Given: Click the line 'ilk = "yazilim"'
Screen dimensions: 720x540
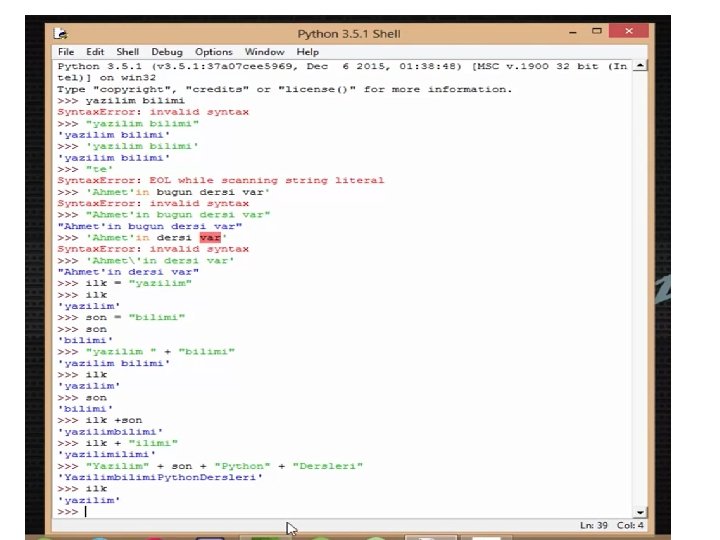Looking at the screenshot, I should pos(124,283).
